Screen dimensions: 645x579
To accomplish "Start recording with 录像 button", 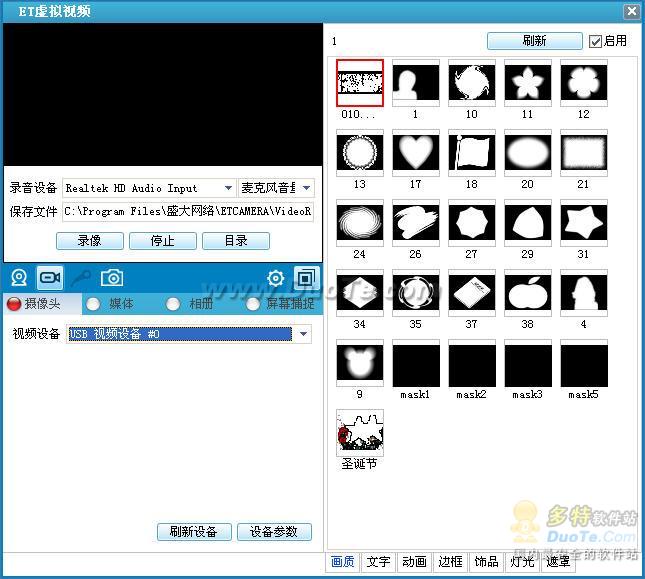I will point(90,241).
